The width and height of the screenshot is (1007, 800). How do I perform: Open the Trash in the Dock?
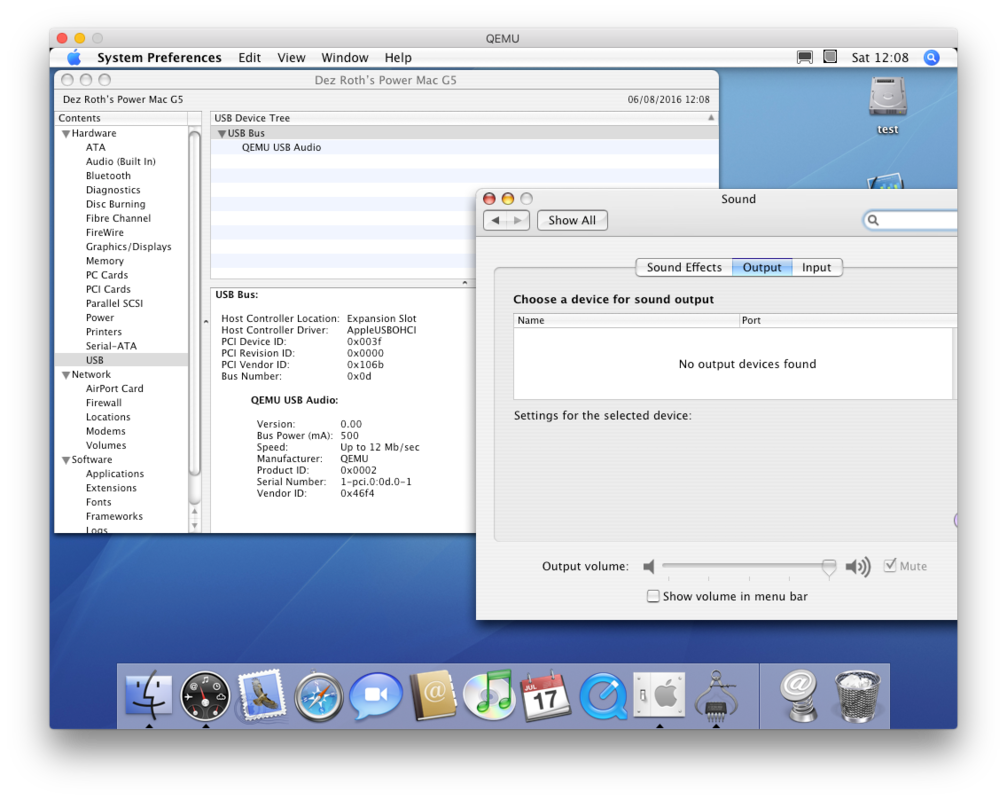[857, 696]
